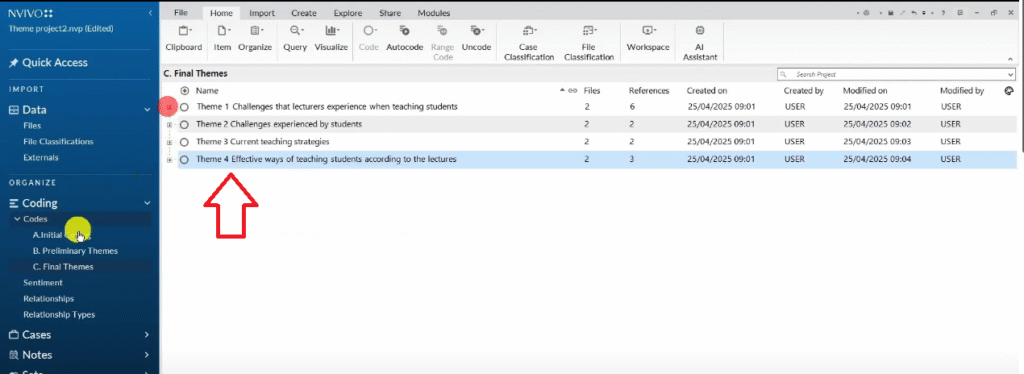
Task: Click the undo arrow in title bar
Action: tap(914, 13)
